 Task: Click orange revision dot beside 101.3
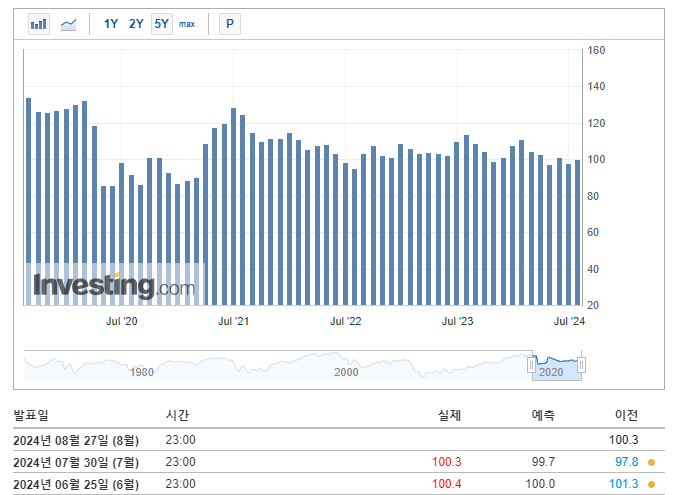coord(652,485)
